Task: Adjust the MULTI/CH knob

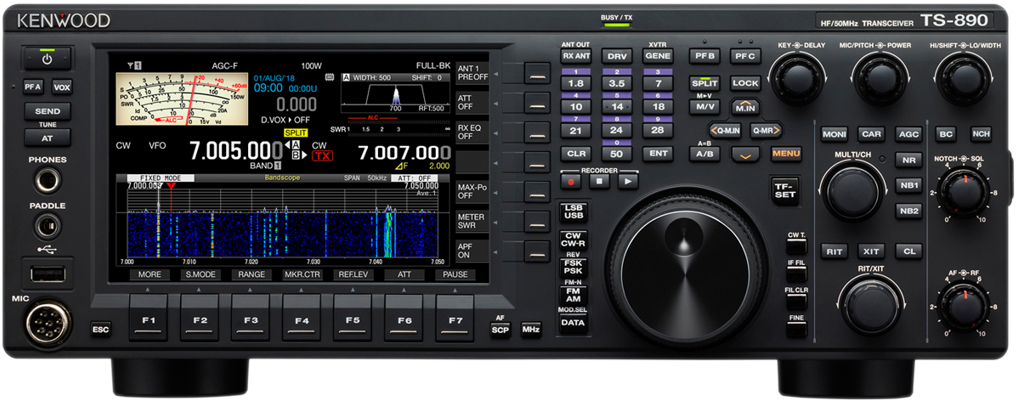Action: [x=853, y=191]
